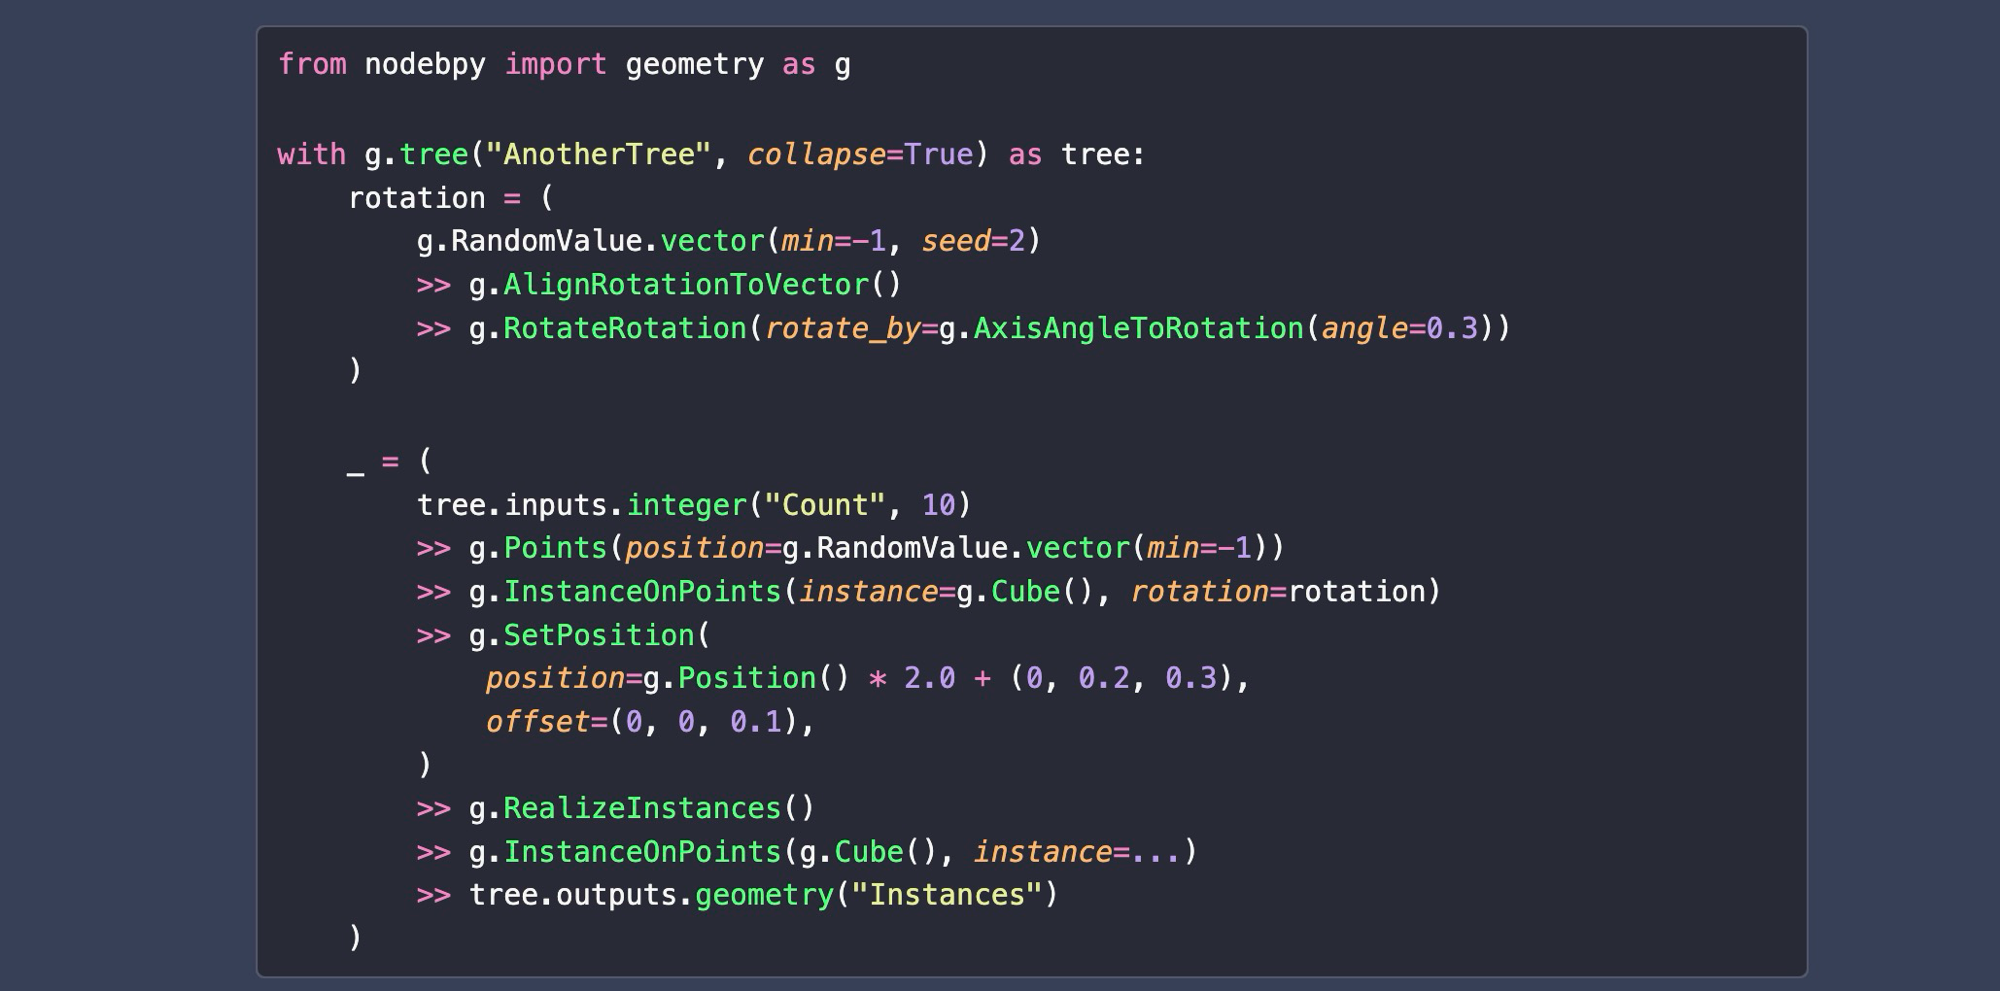Click "InstanceOnPoints" on the line with rotation=rotation
The height and width of the screenshot is (991, 2000).
[642, 592]
